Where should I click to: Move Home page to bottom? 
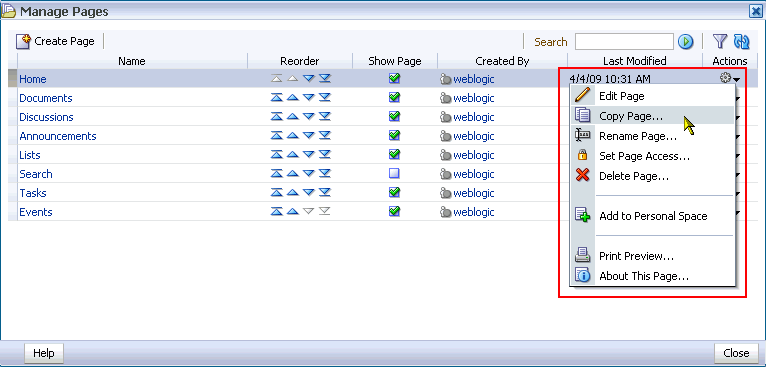click(325, 79)
